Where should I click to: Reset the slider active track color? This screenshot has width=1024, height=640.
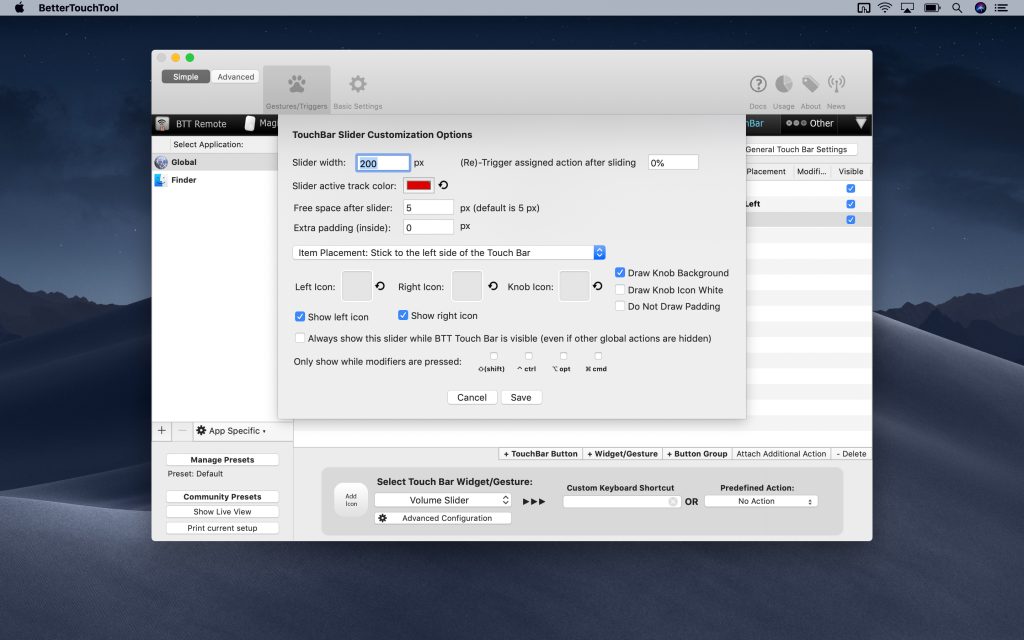coord(443,185)
